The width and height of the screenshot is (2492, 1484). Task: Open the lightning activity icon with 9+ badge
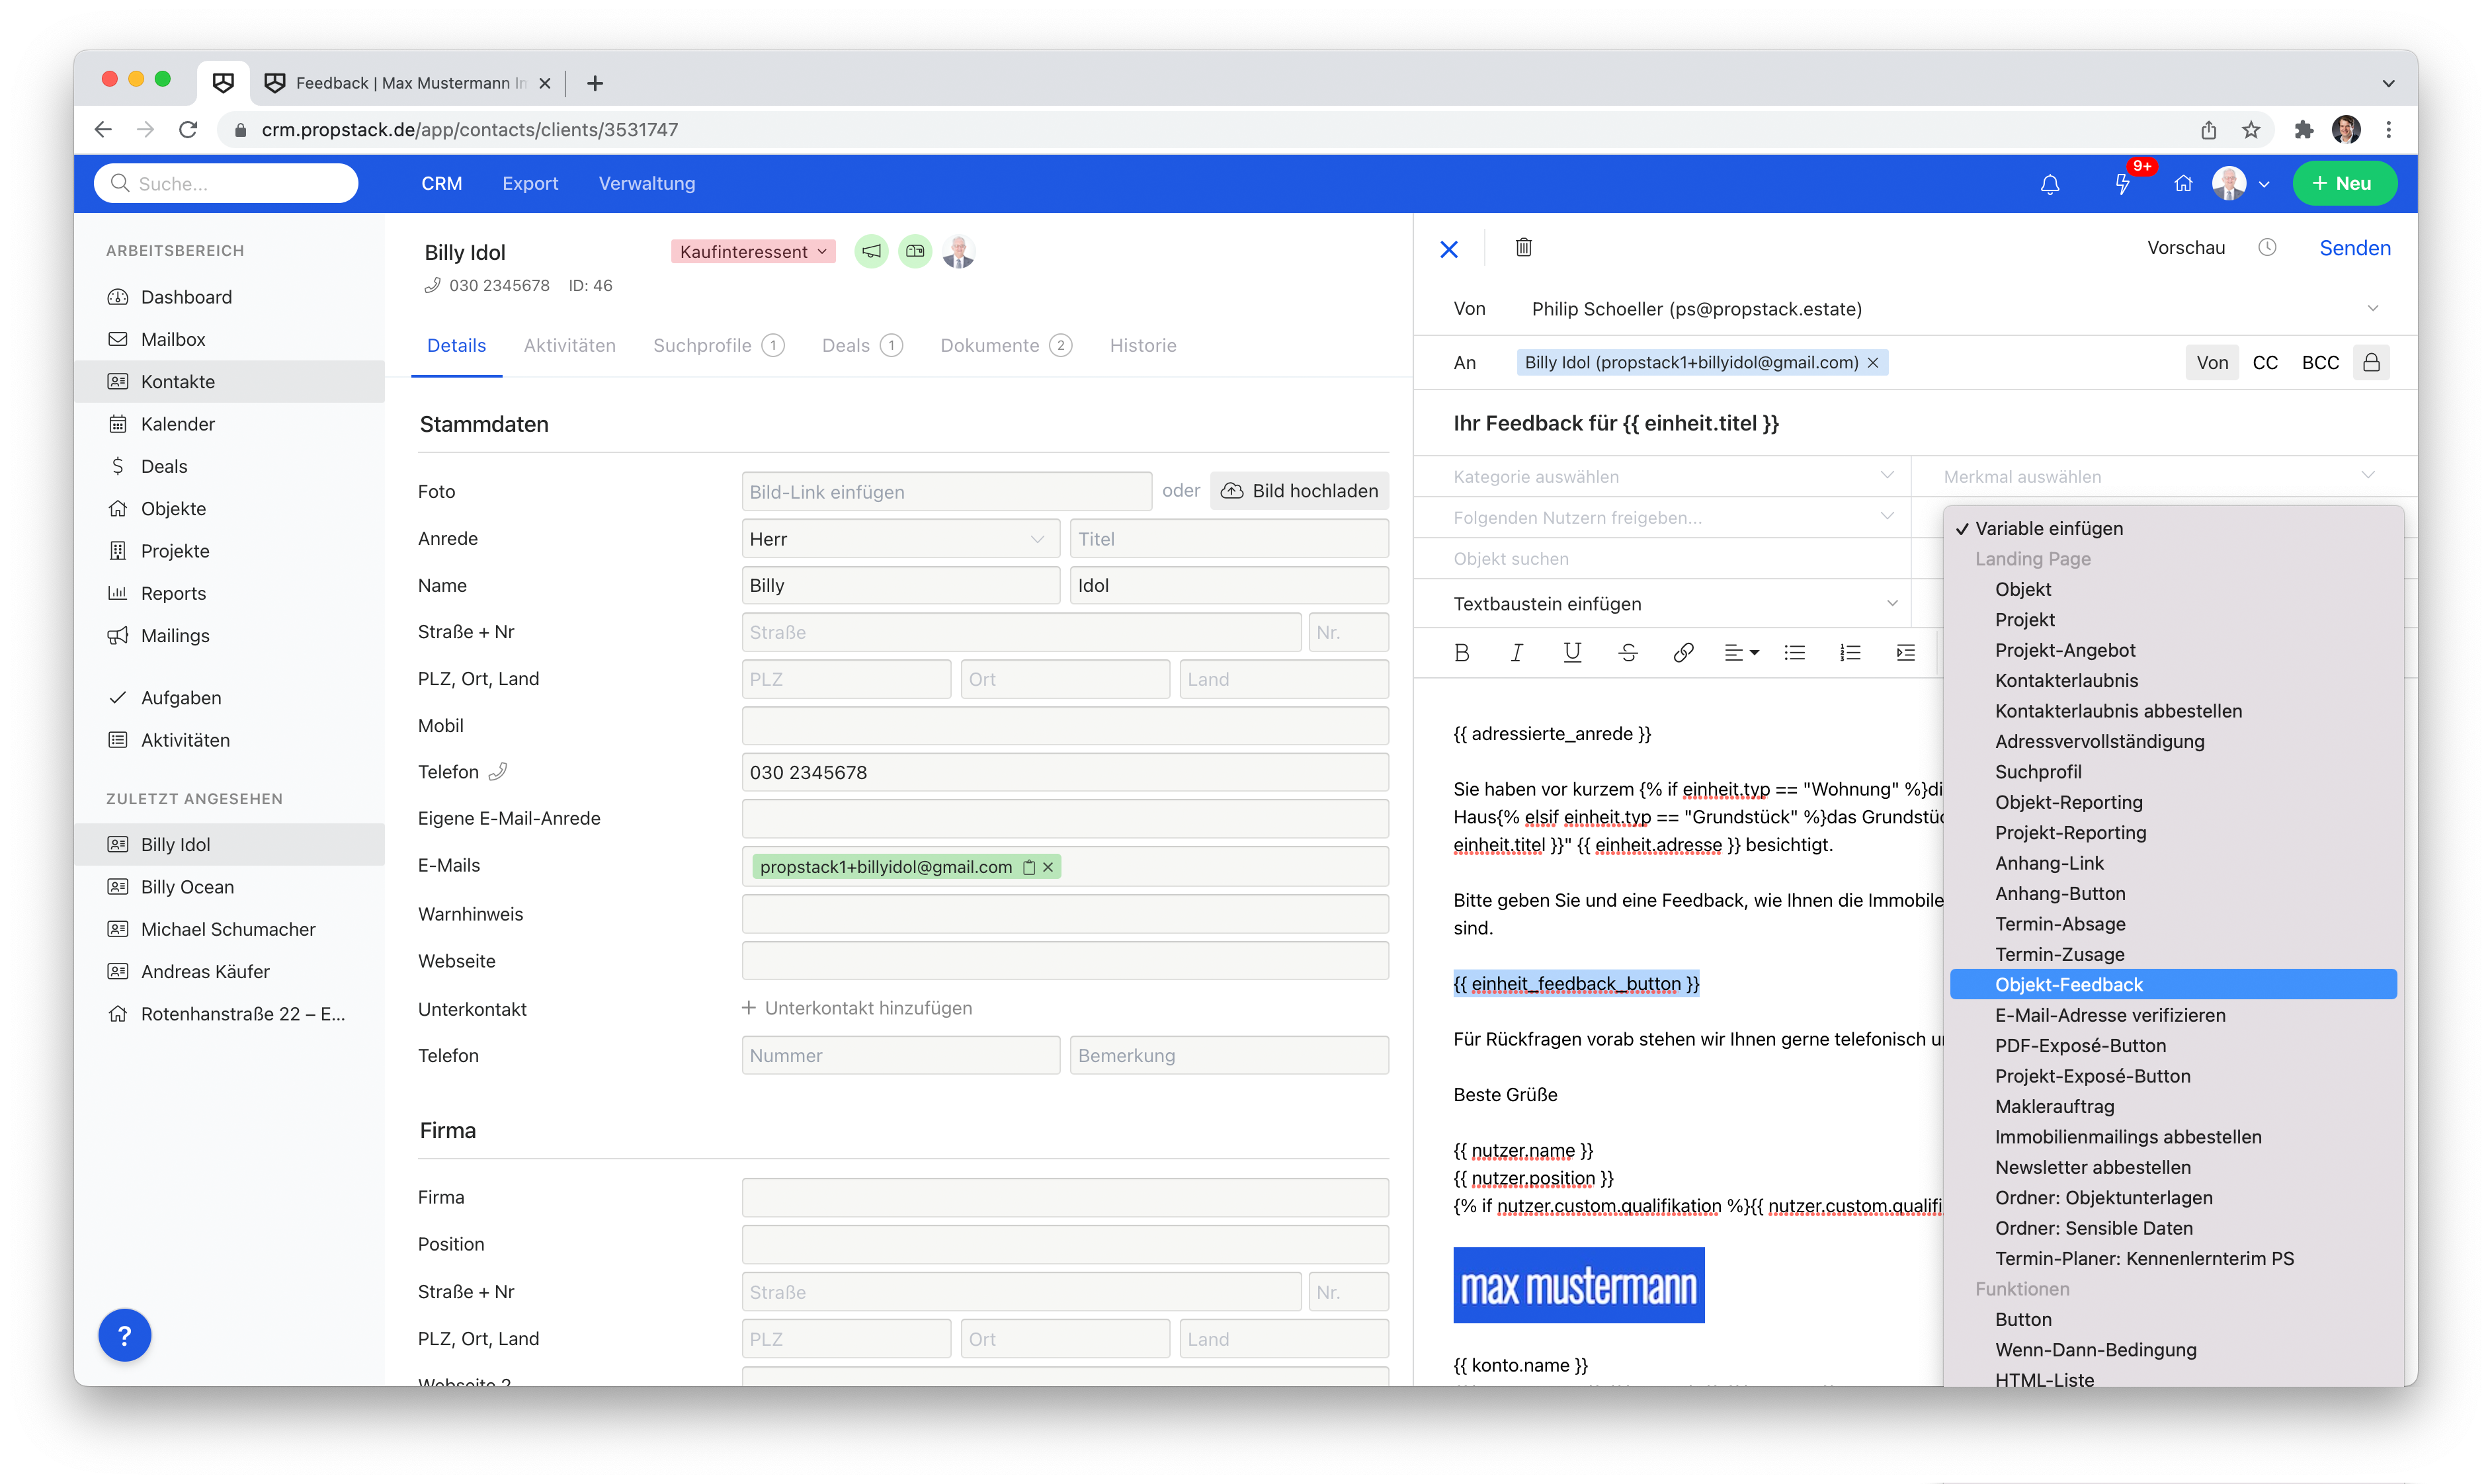(2122, 184)
